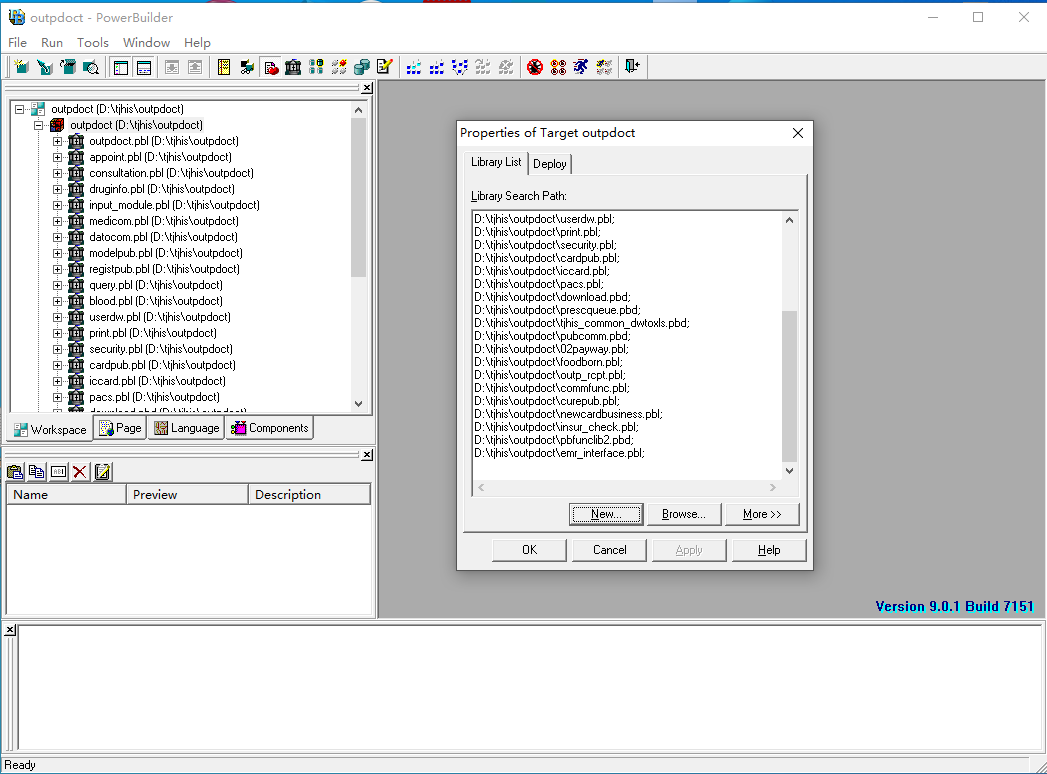The width and height of the screenshot is (1047, 774).
Task: Expand the medicom.pbl library node
Action: click(57, 221)
